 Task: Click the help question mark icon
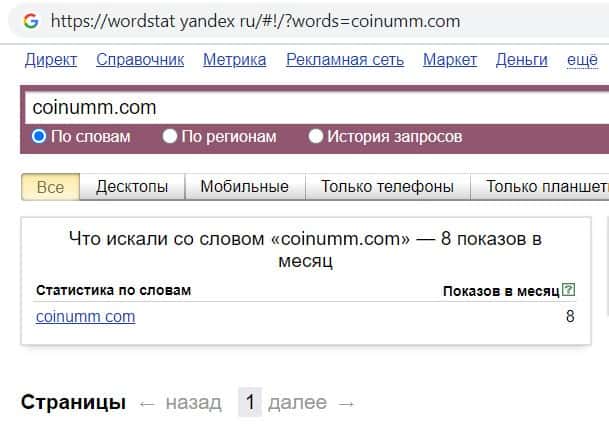tap(569, 290)
